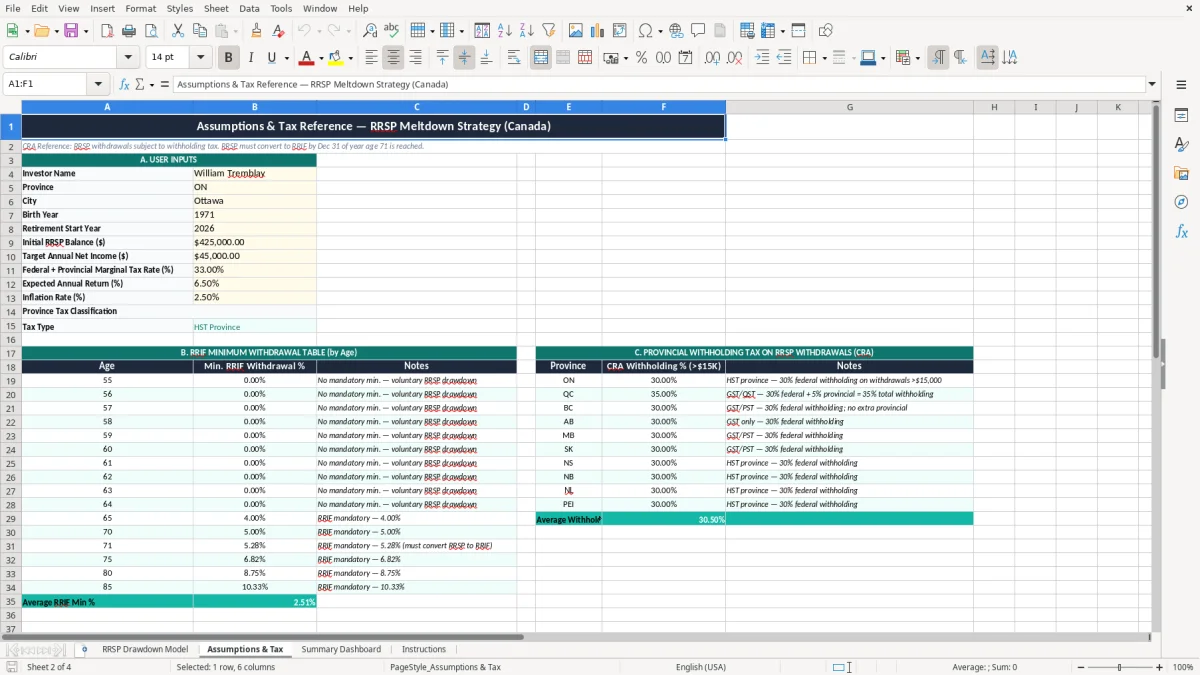Click sidebar settings hamburger button
The image size is (1200, 675).
tap(1181, 85)
